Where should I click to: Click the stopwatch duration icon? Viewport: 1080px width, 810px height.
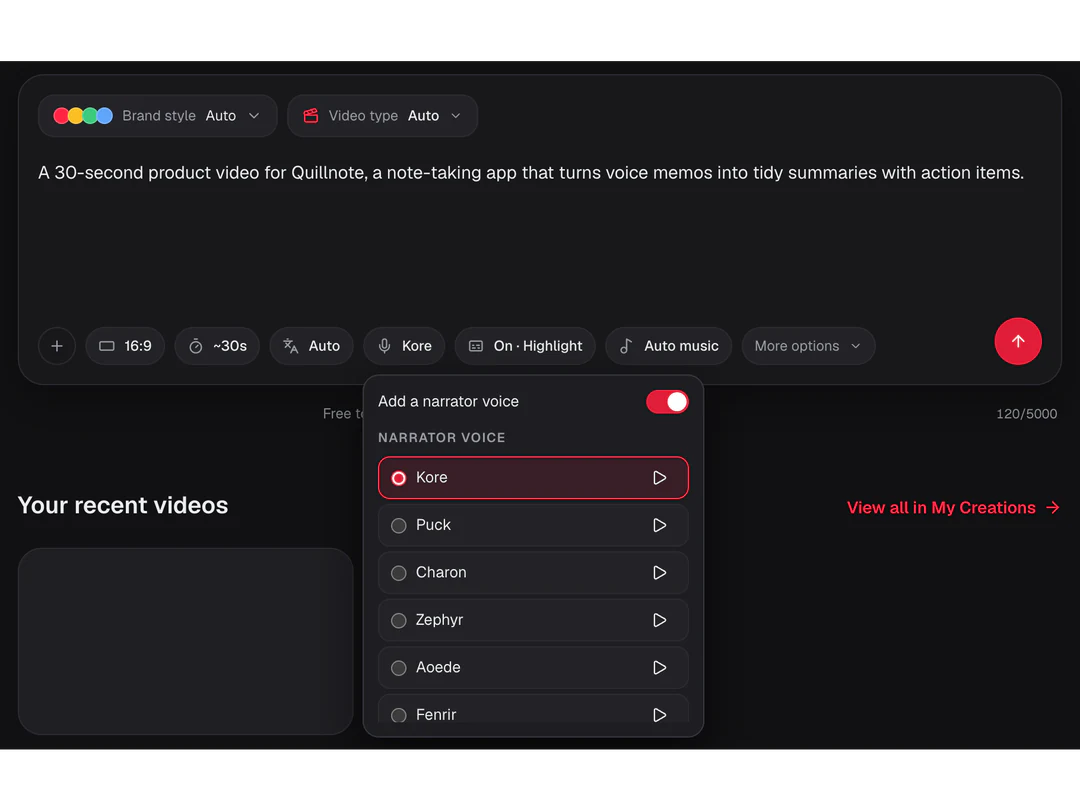click(196, 346)
